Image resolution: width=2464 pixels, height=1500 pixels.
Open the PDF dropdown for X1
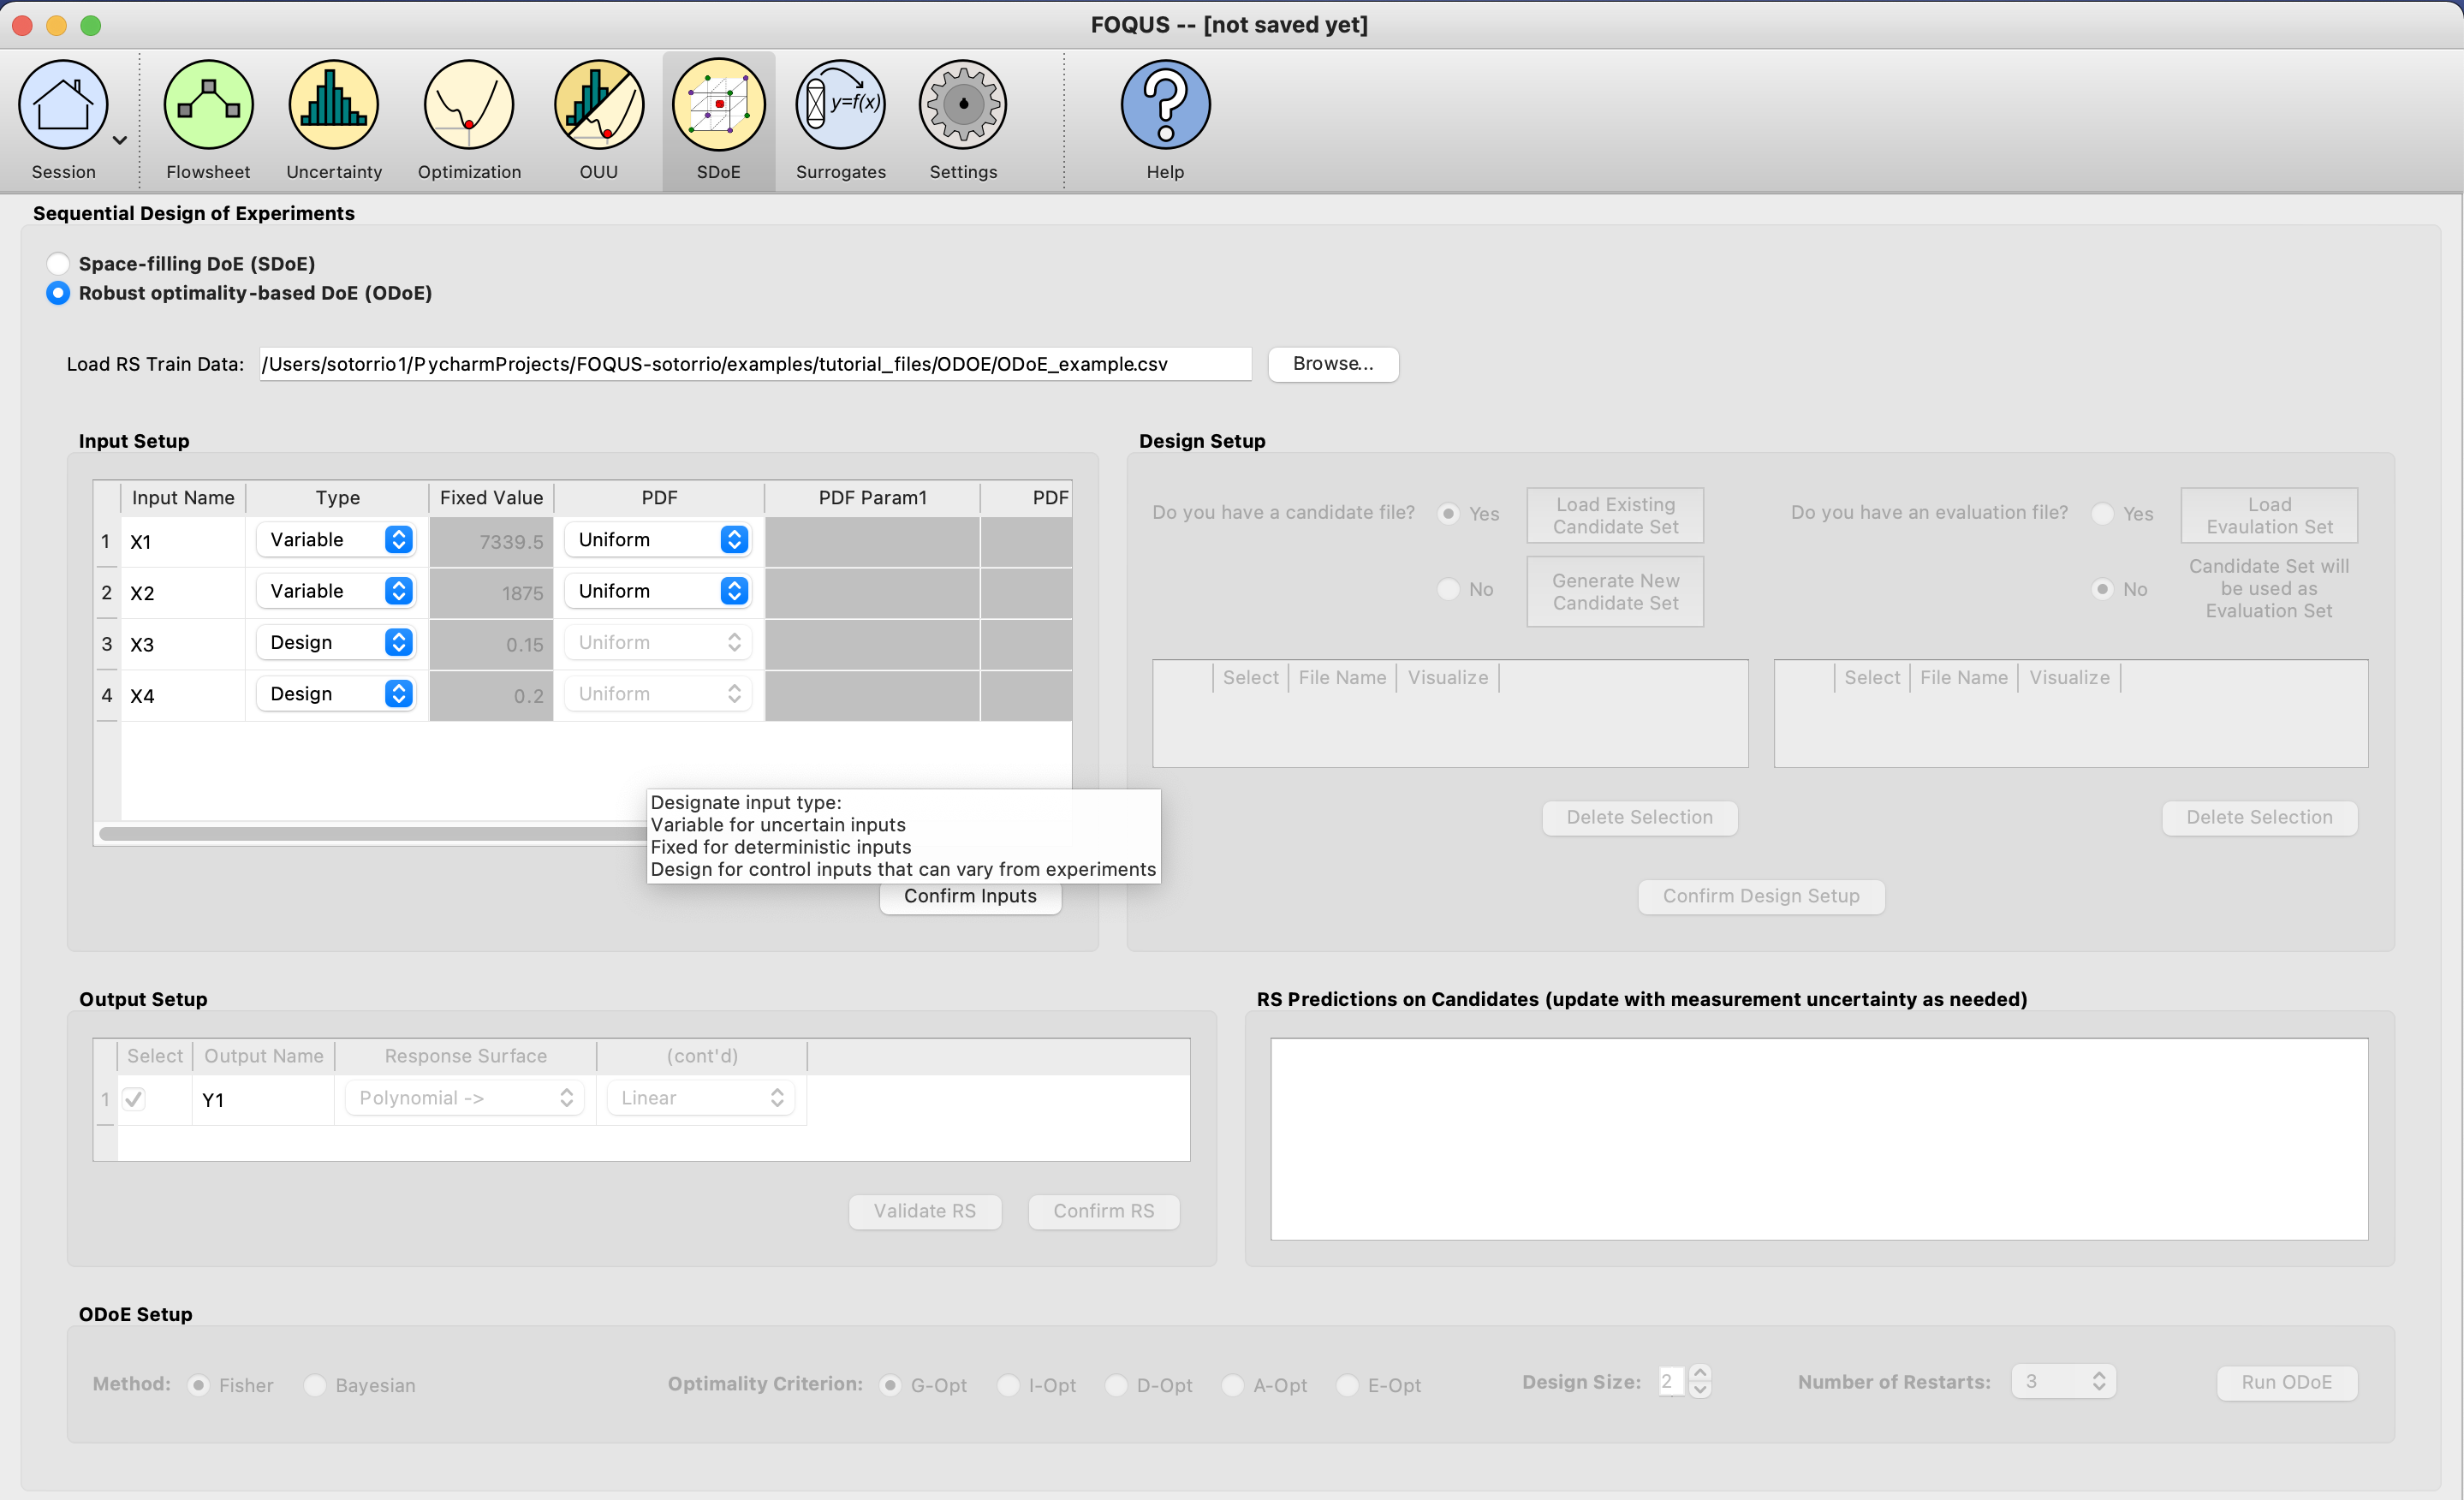pos(658,540)
